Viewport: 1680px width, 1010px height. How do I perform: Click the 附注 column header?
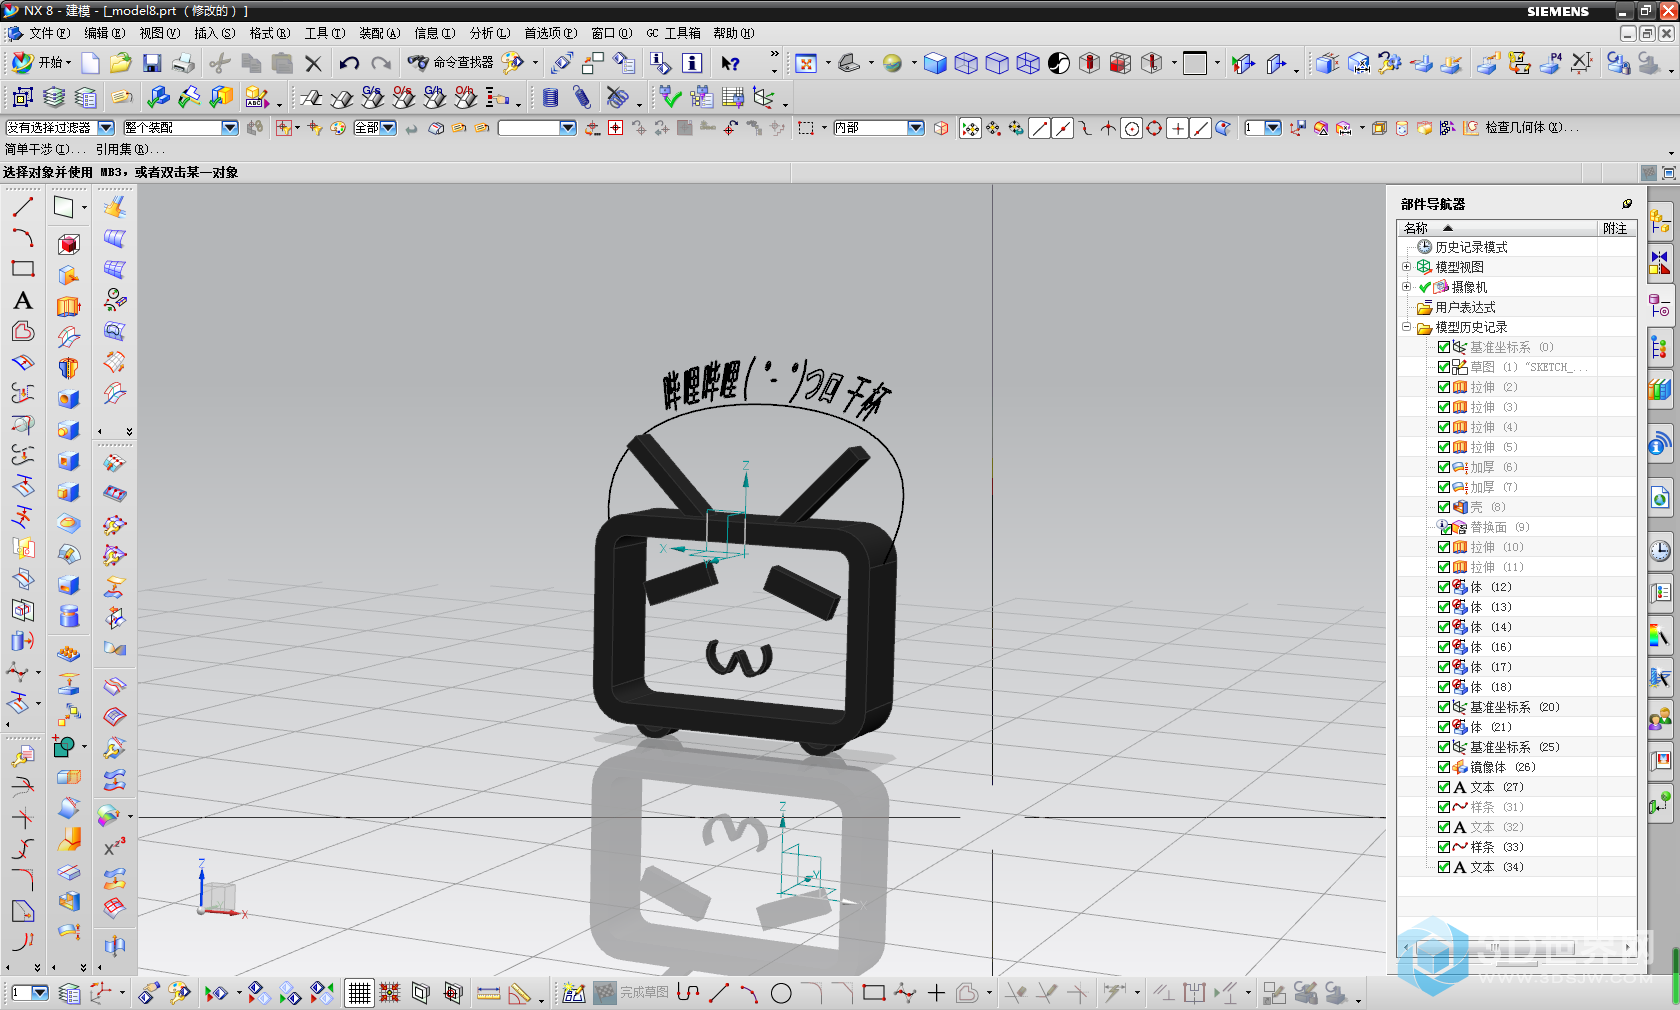click(x=1615, y=228)
